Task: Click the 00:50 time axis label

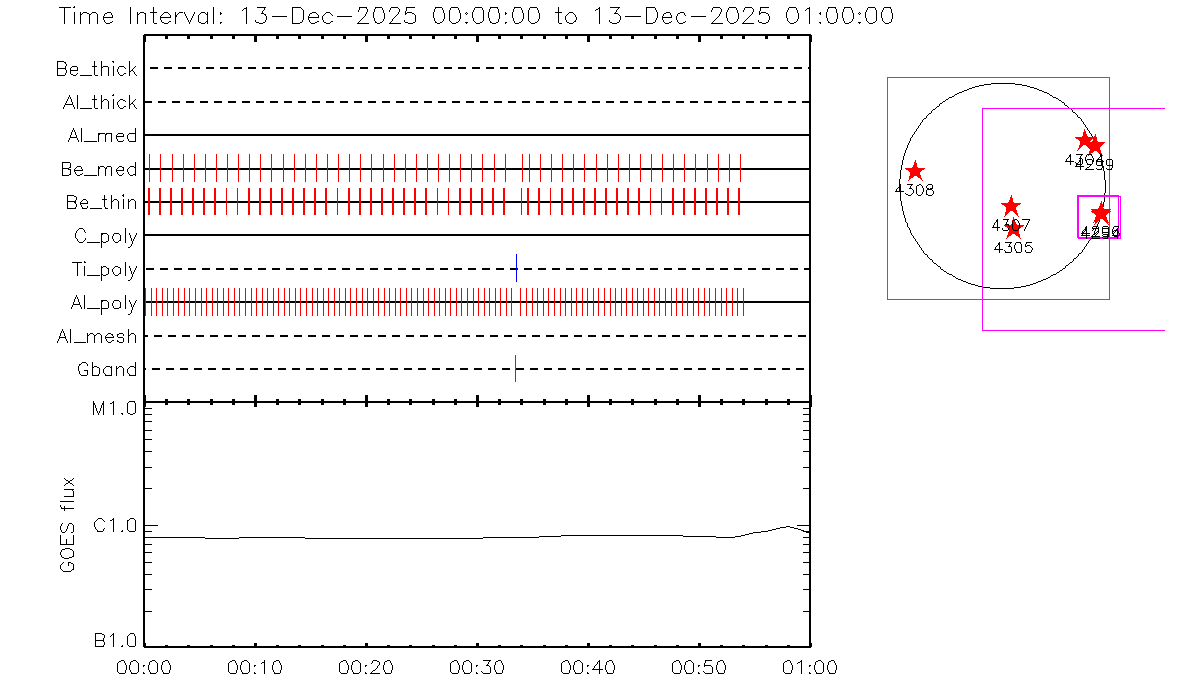Action: pyautogui.click(x=699, y=668)
